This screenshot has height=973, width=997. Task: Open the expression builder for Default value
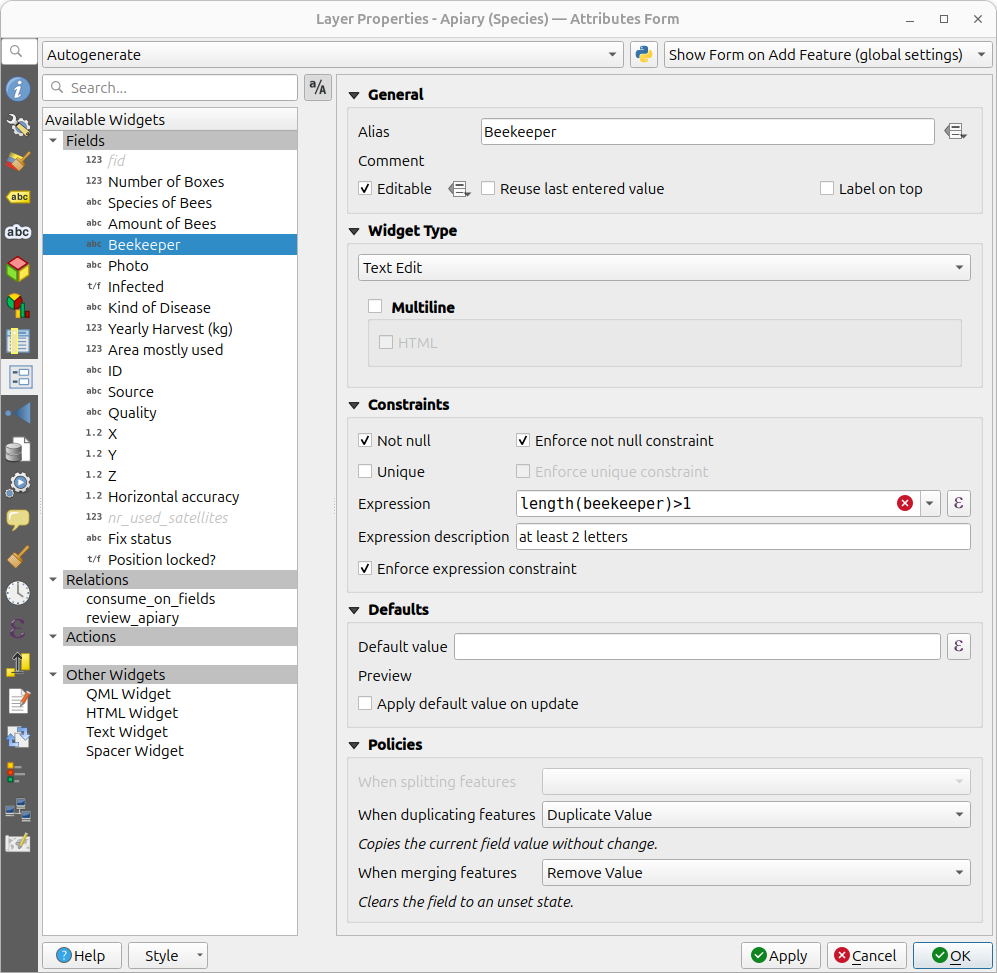[958, 646]
